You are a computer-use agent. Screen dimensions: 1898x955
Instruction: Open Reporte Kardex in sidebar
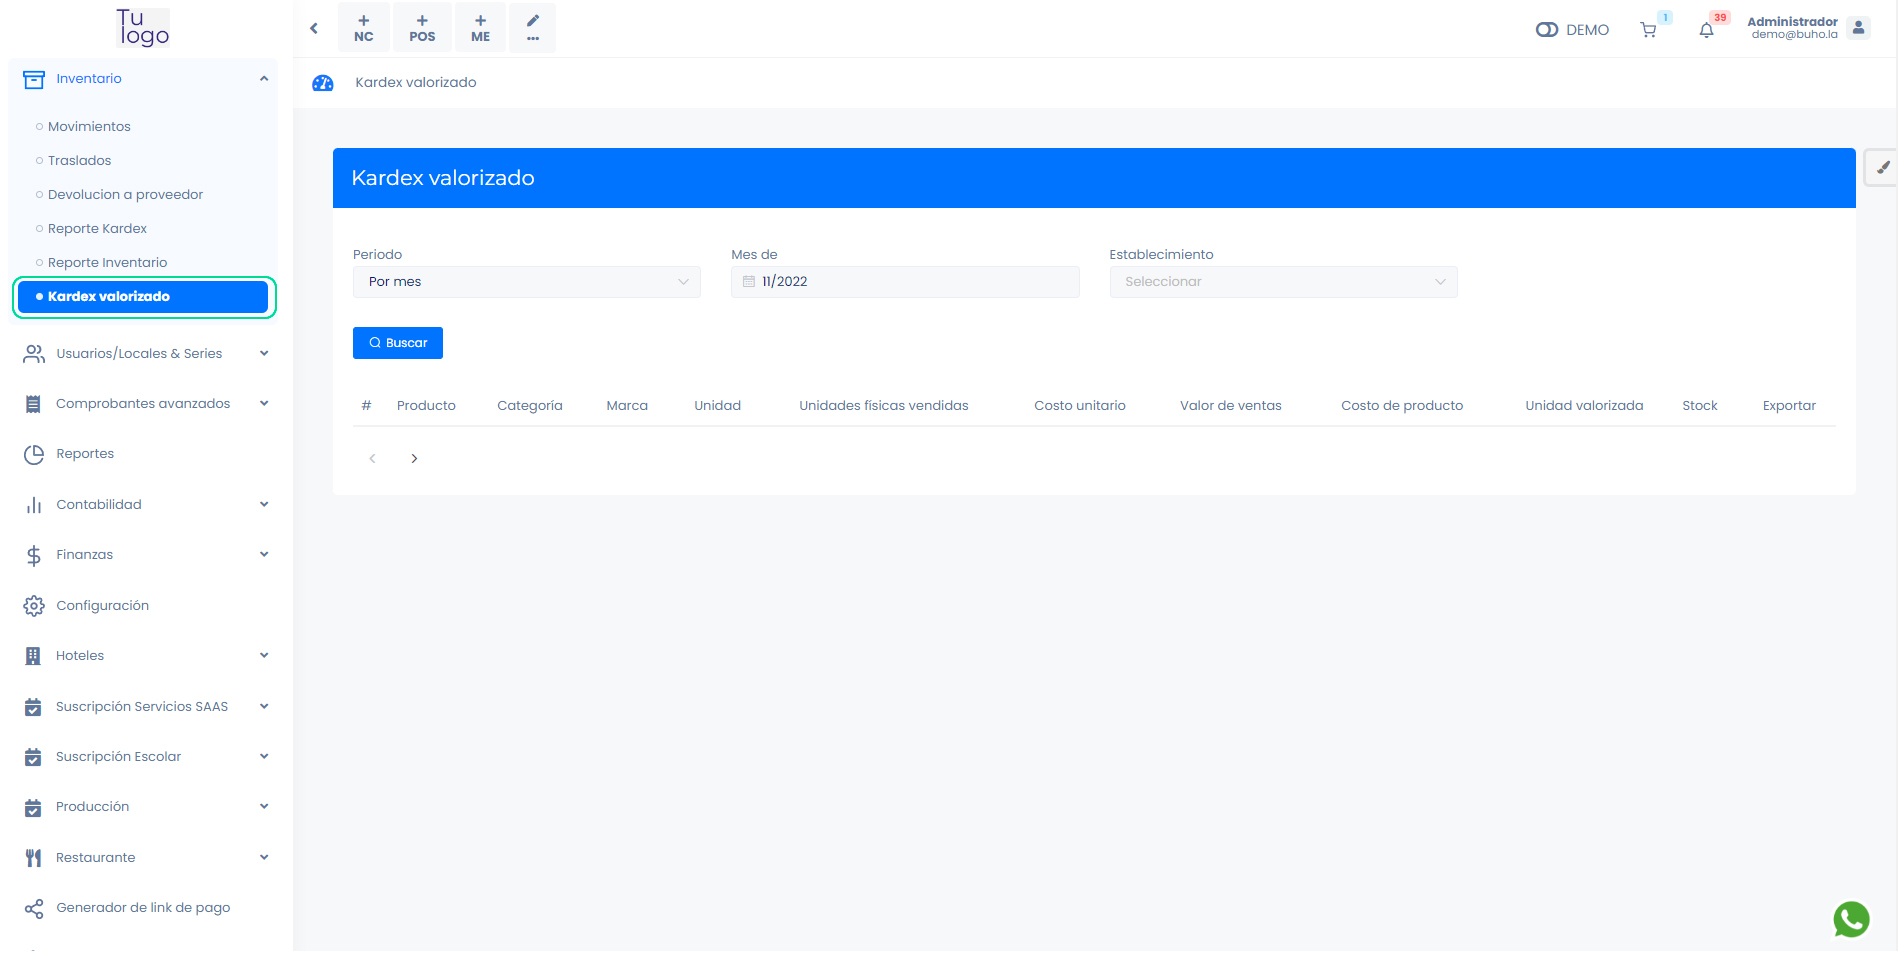tap(97, 229)
